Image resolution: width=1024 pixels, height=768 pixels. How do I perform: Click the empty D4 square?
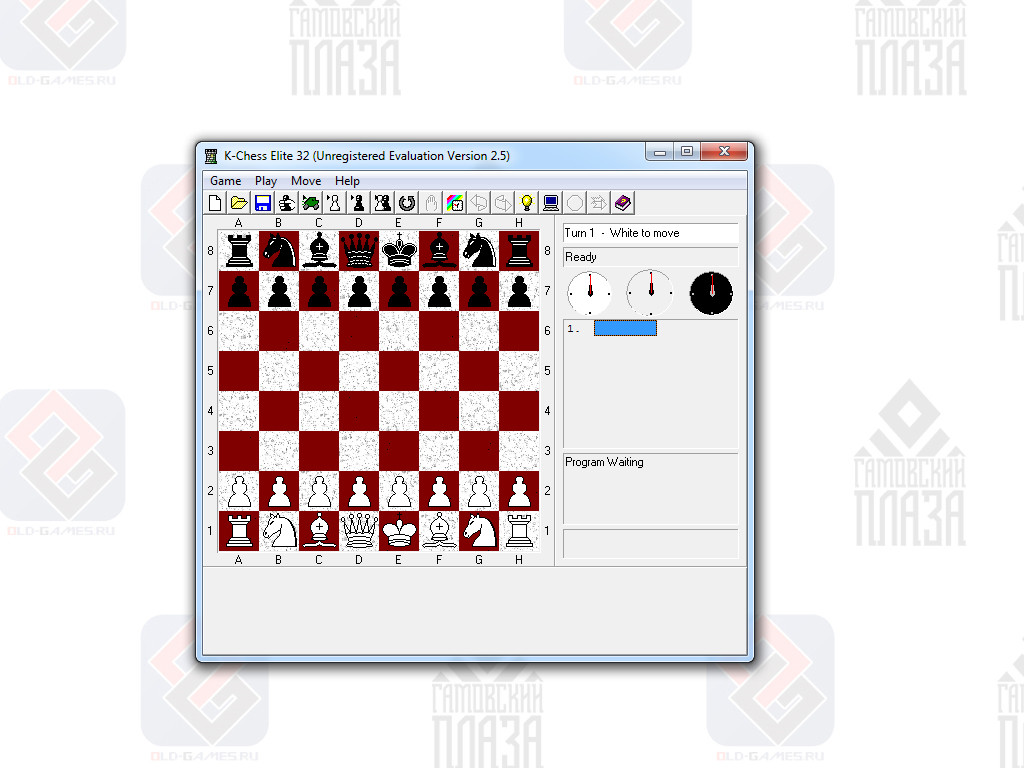click(359, 411)
